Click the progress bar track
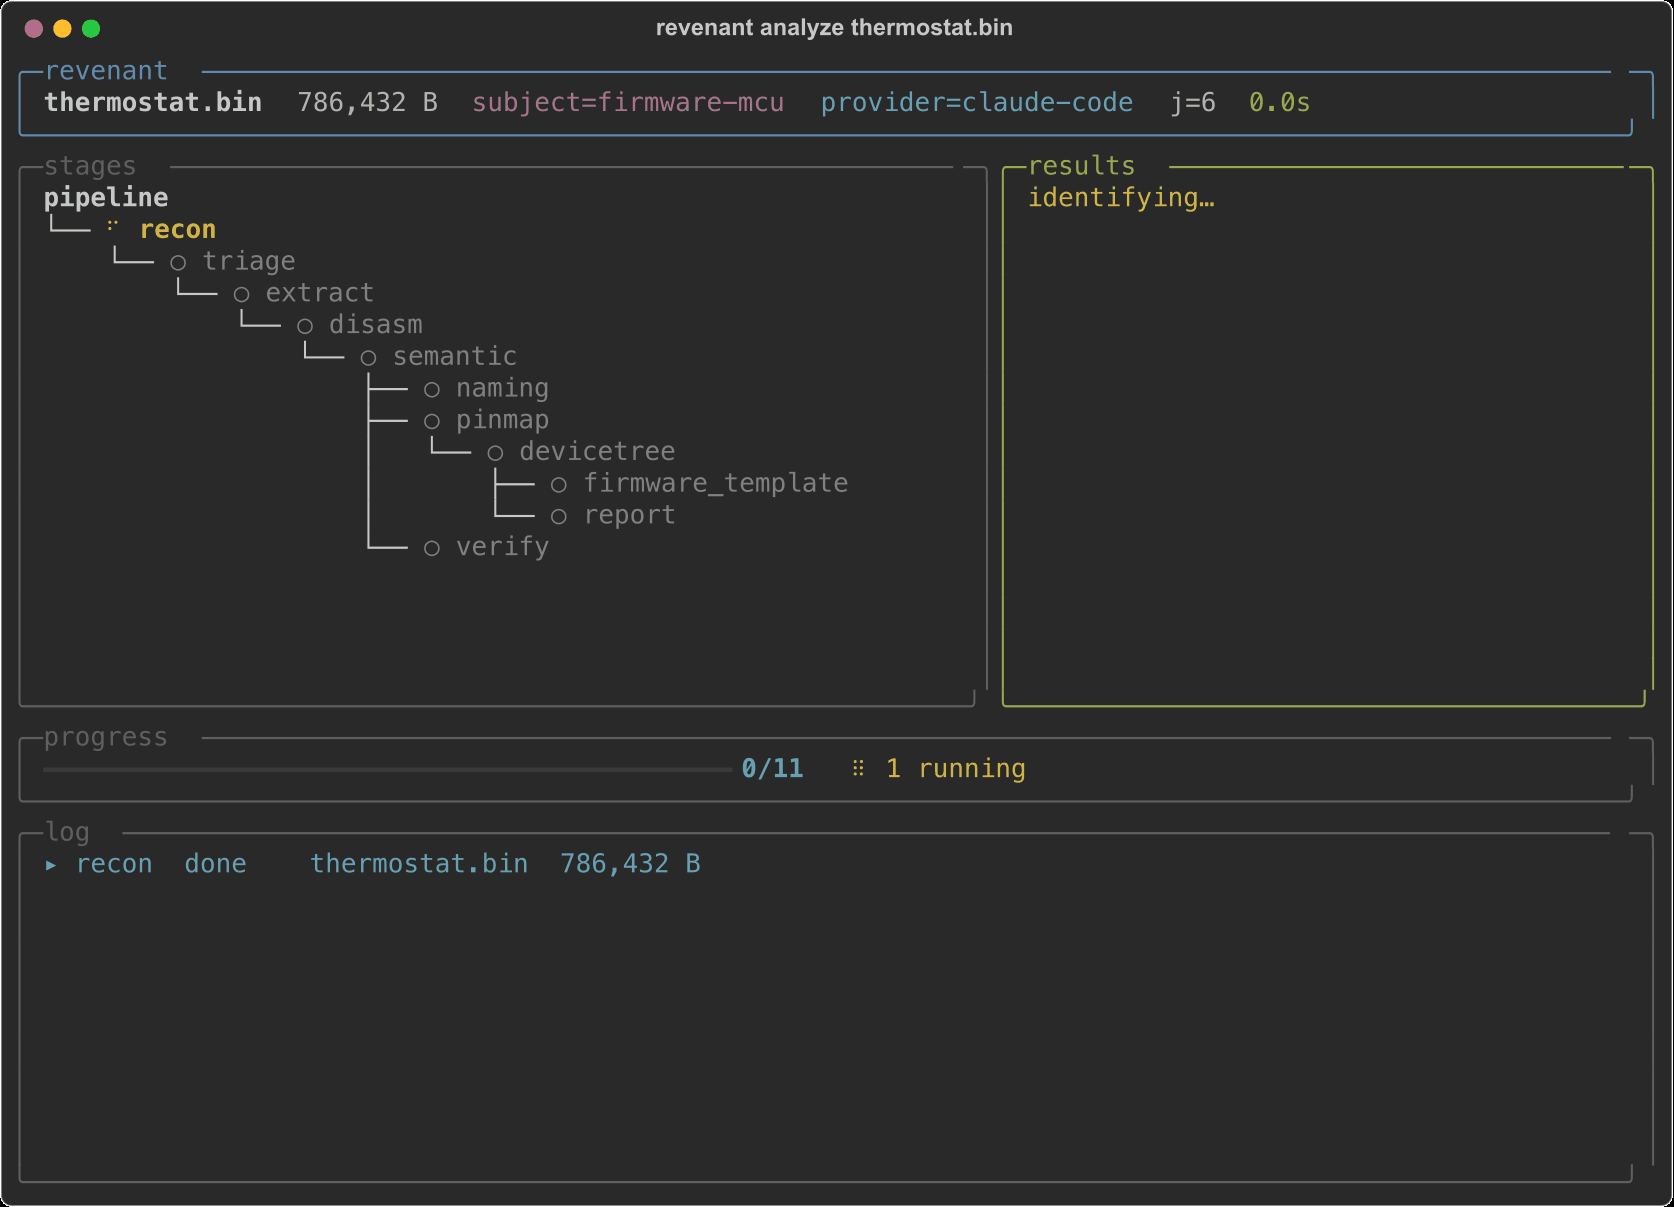Screen dimensions: 1674x1207 pyautogui.click(x=388, y=769)
